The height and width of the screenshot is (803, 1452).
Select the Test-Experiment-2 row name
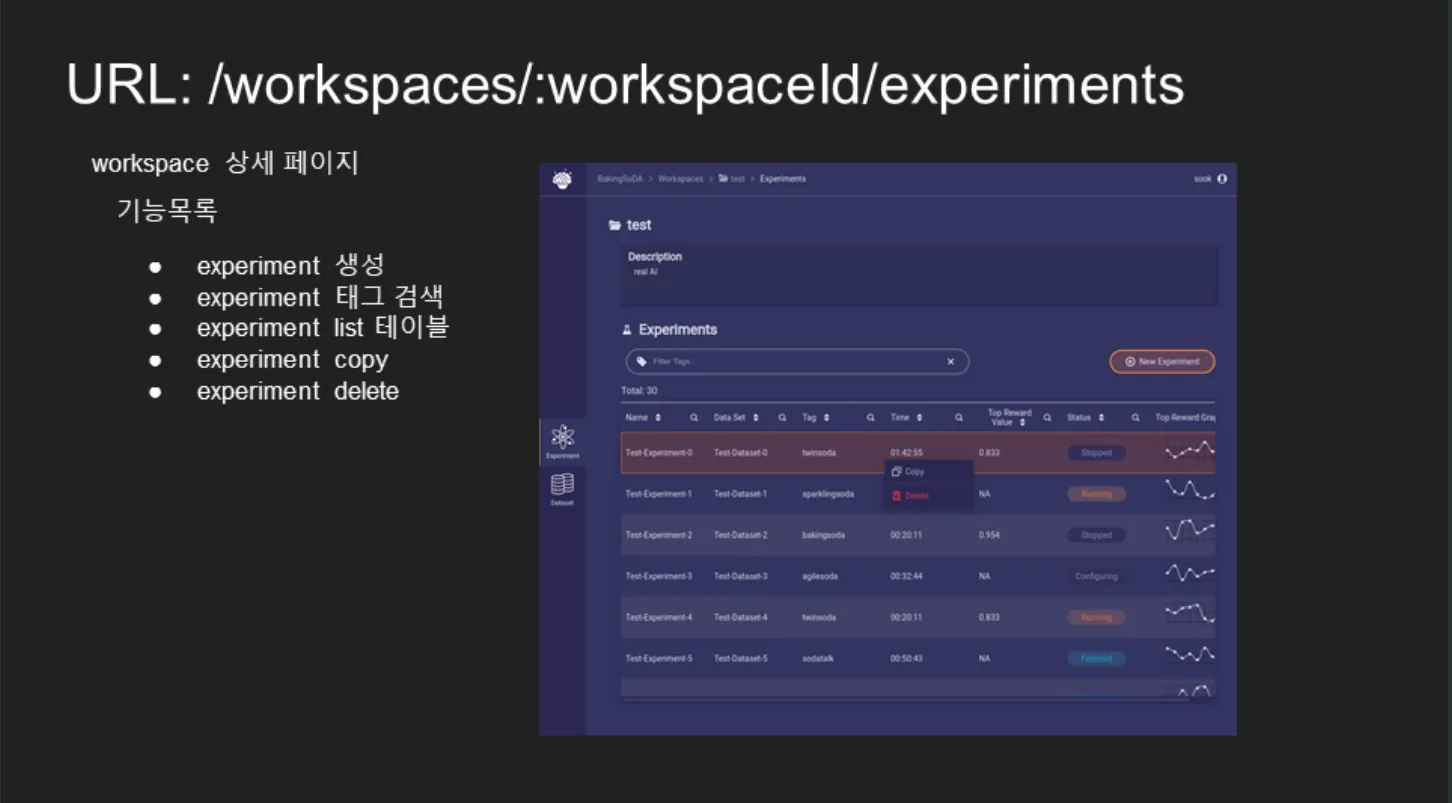tap(658, 535)
